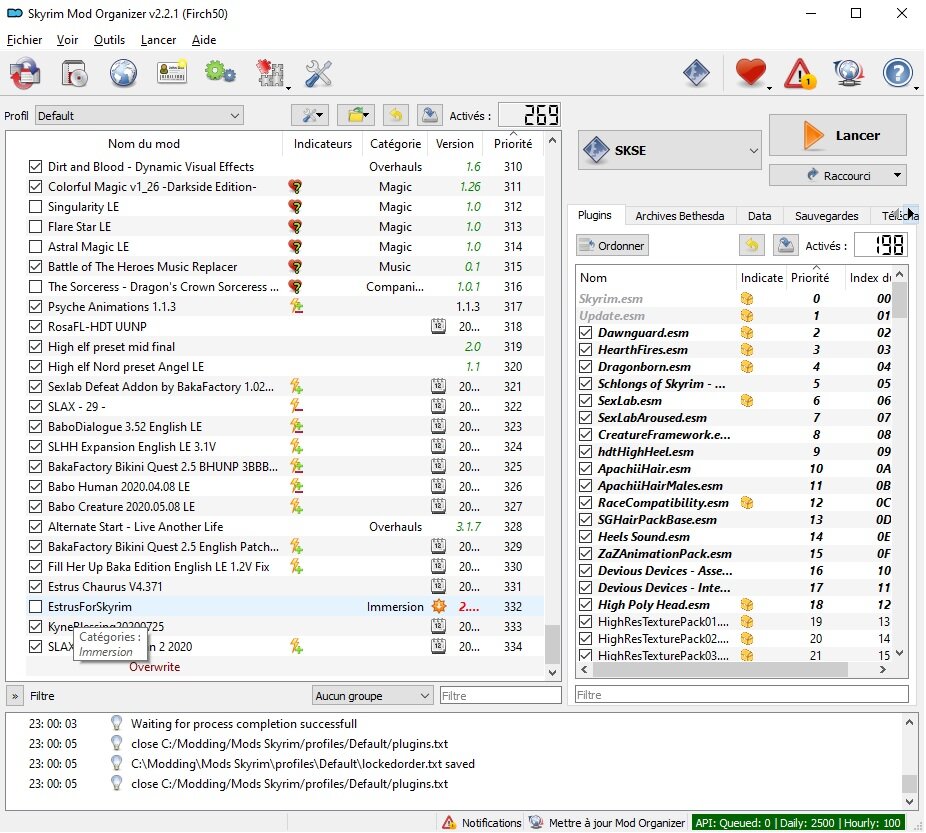Open the Data tab

pos(759,215)
